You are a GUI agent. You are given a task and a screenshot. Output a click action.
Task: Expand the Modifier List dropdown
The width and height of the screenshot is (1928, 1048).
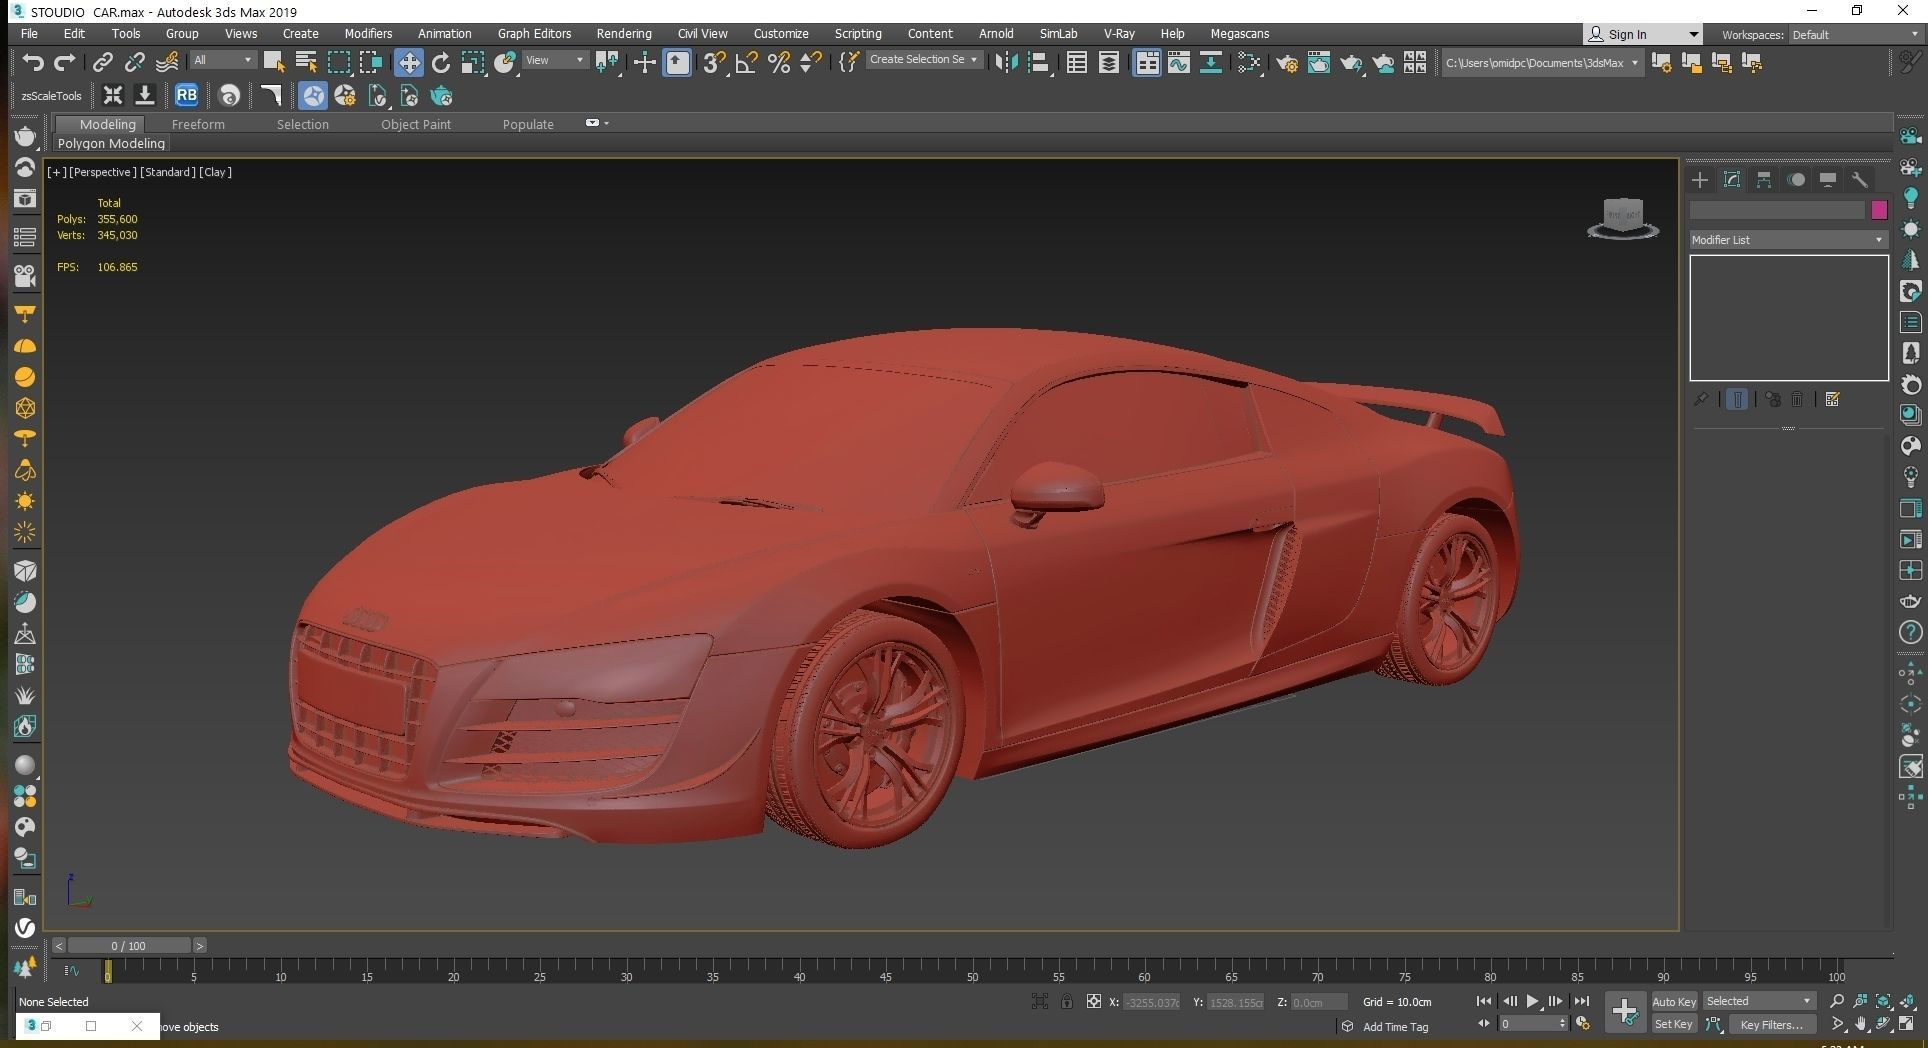(1787, 240)
